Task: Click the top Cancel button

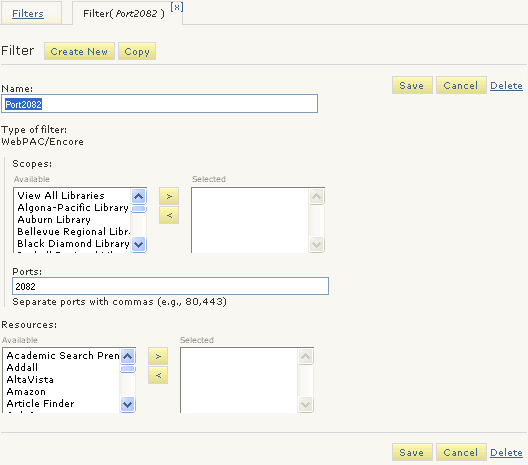Action: 461,85
